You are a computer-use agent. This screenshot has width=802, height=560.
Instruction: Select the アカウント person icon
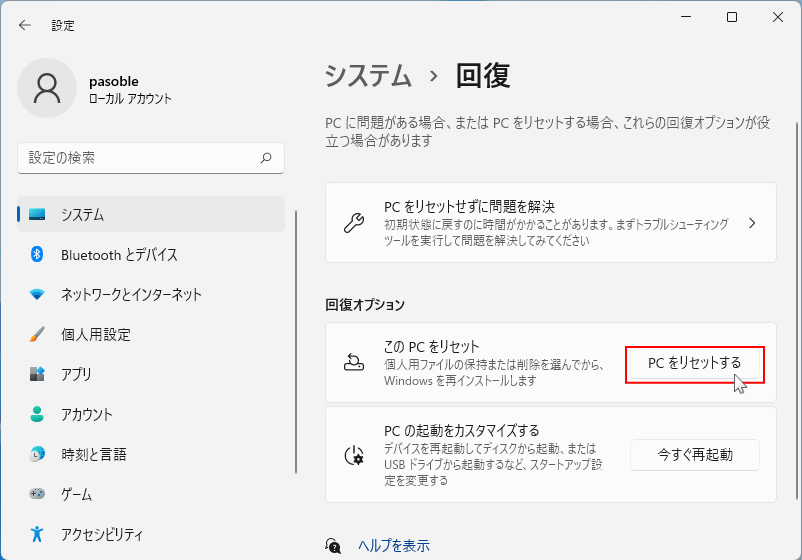[x=37, y=414]
